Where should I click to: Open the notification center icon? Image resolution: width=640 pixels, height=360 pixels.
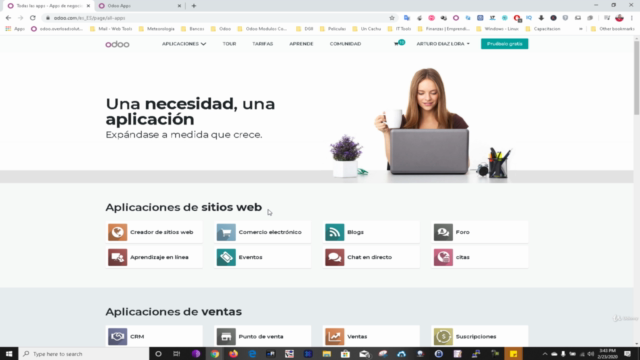628,354
